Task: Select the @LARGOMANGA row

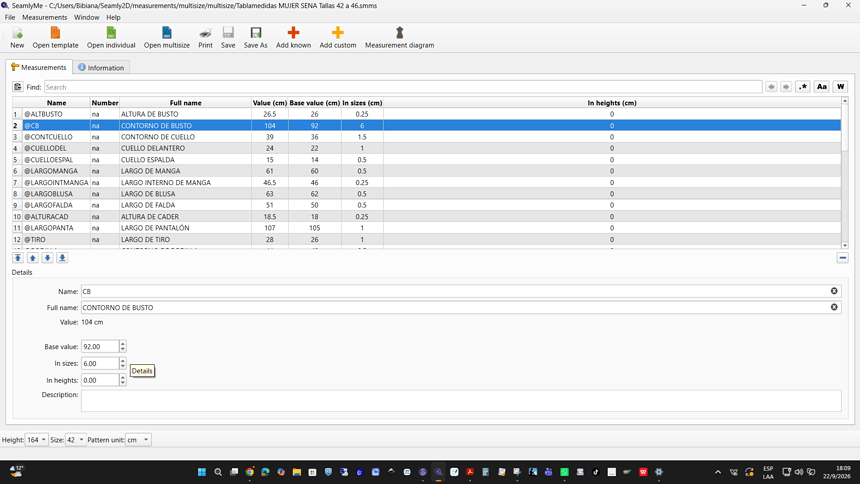Action: click(x=426, y=171)
